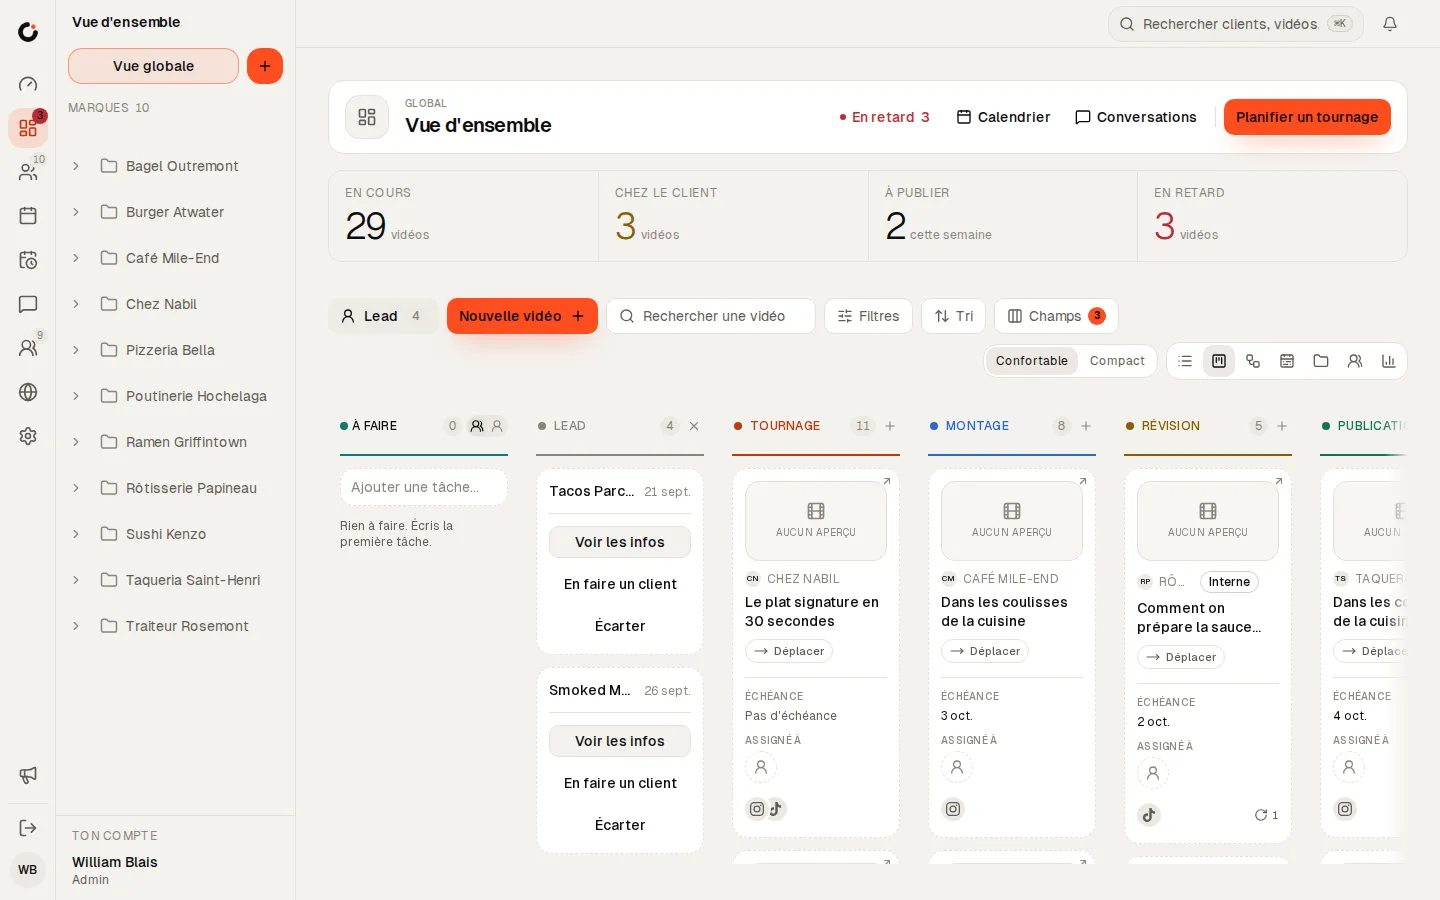Click in Rechercher une vidéo field

[711, 316]
